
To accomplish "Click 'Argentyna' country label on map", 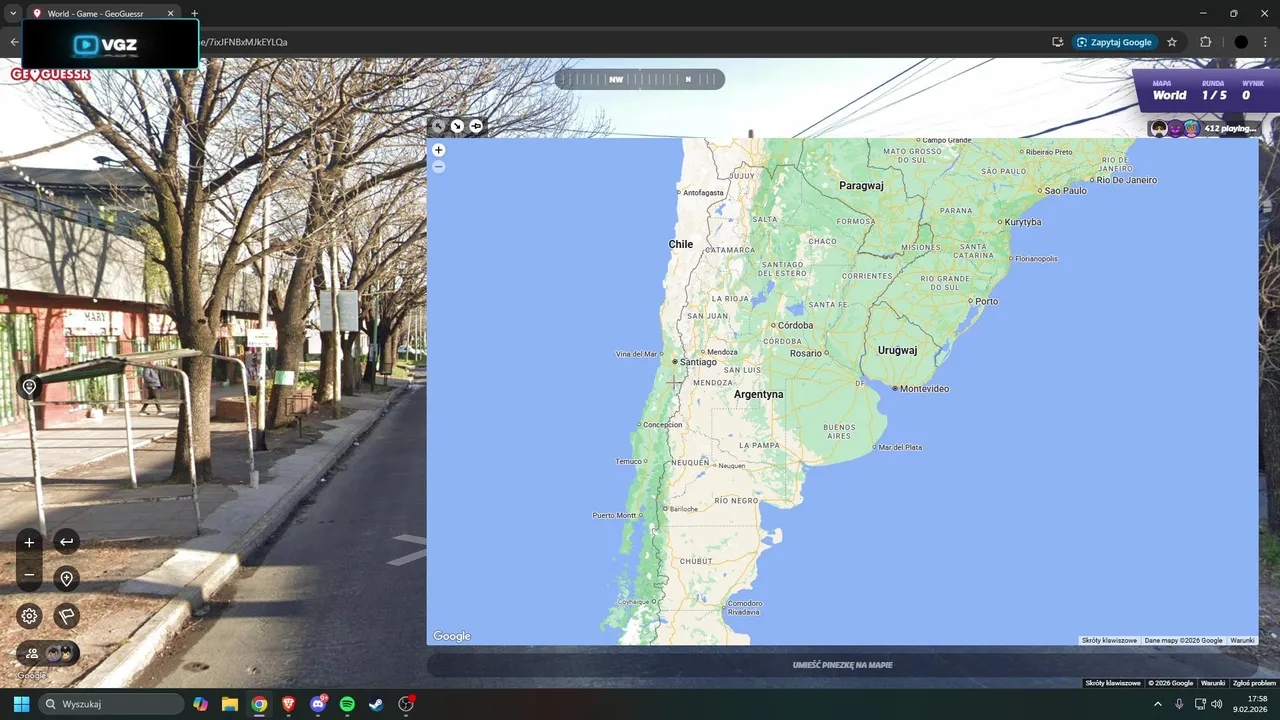I will point(758,394).
